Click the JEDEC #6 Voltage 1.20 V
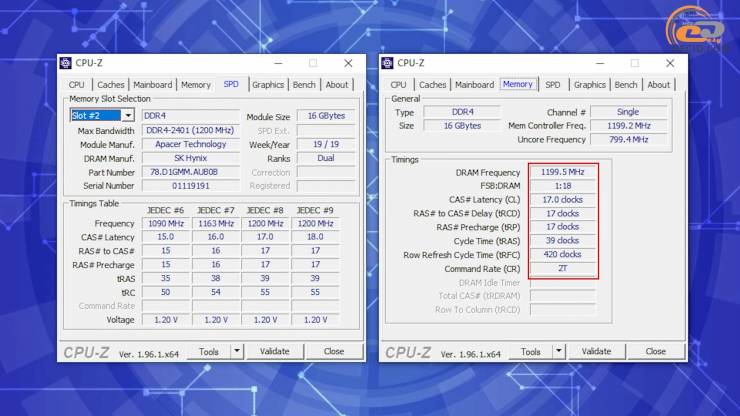The image size is (740, 416). coord(166,320)
